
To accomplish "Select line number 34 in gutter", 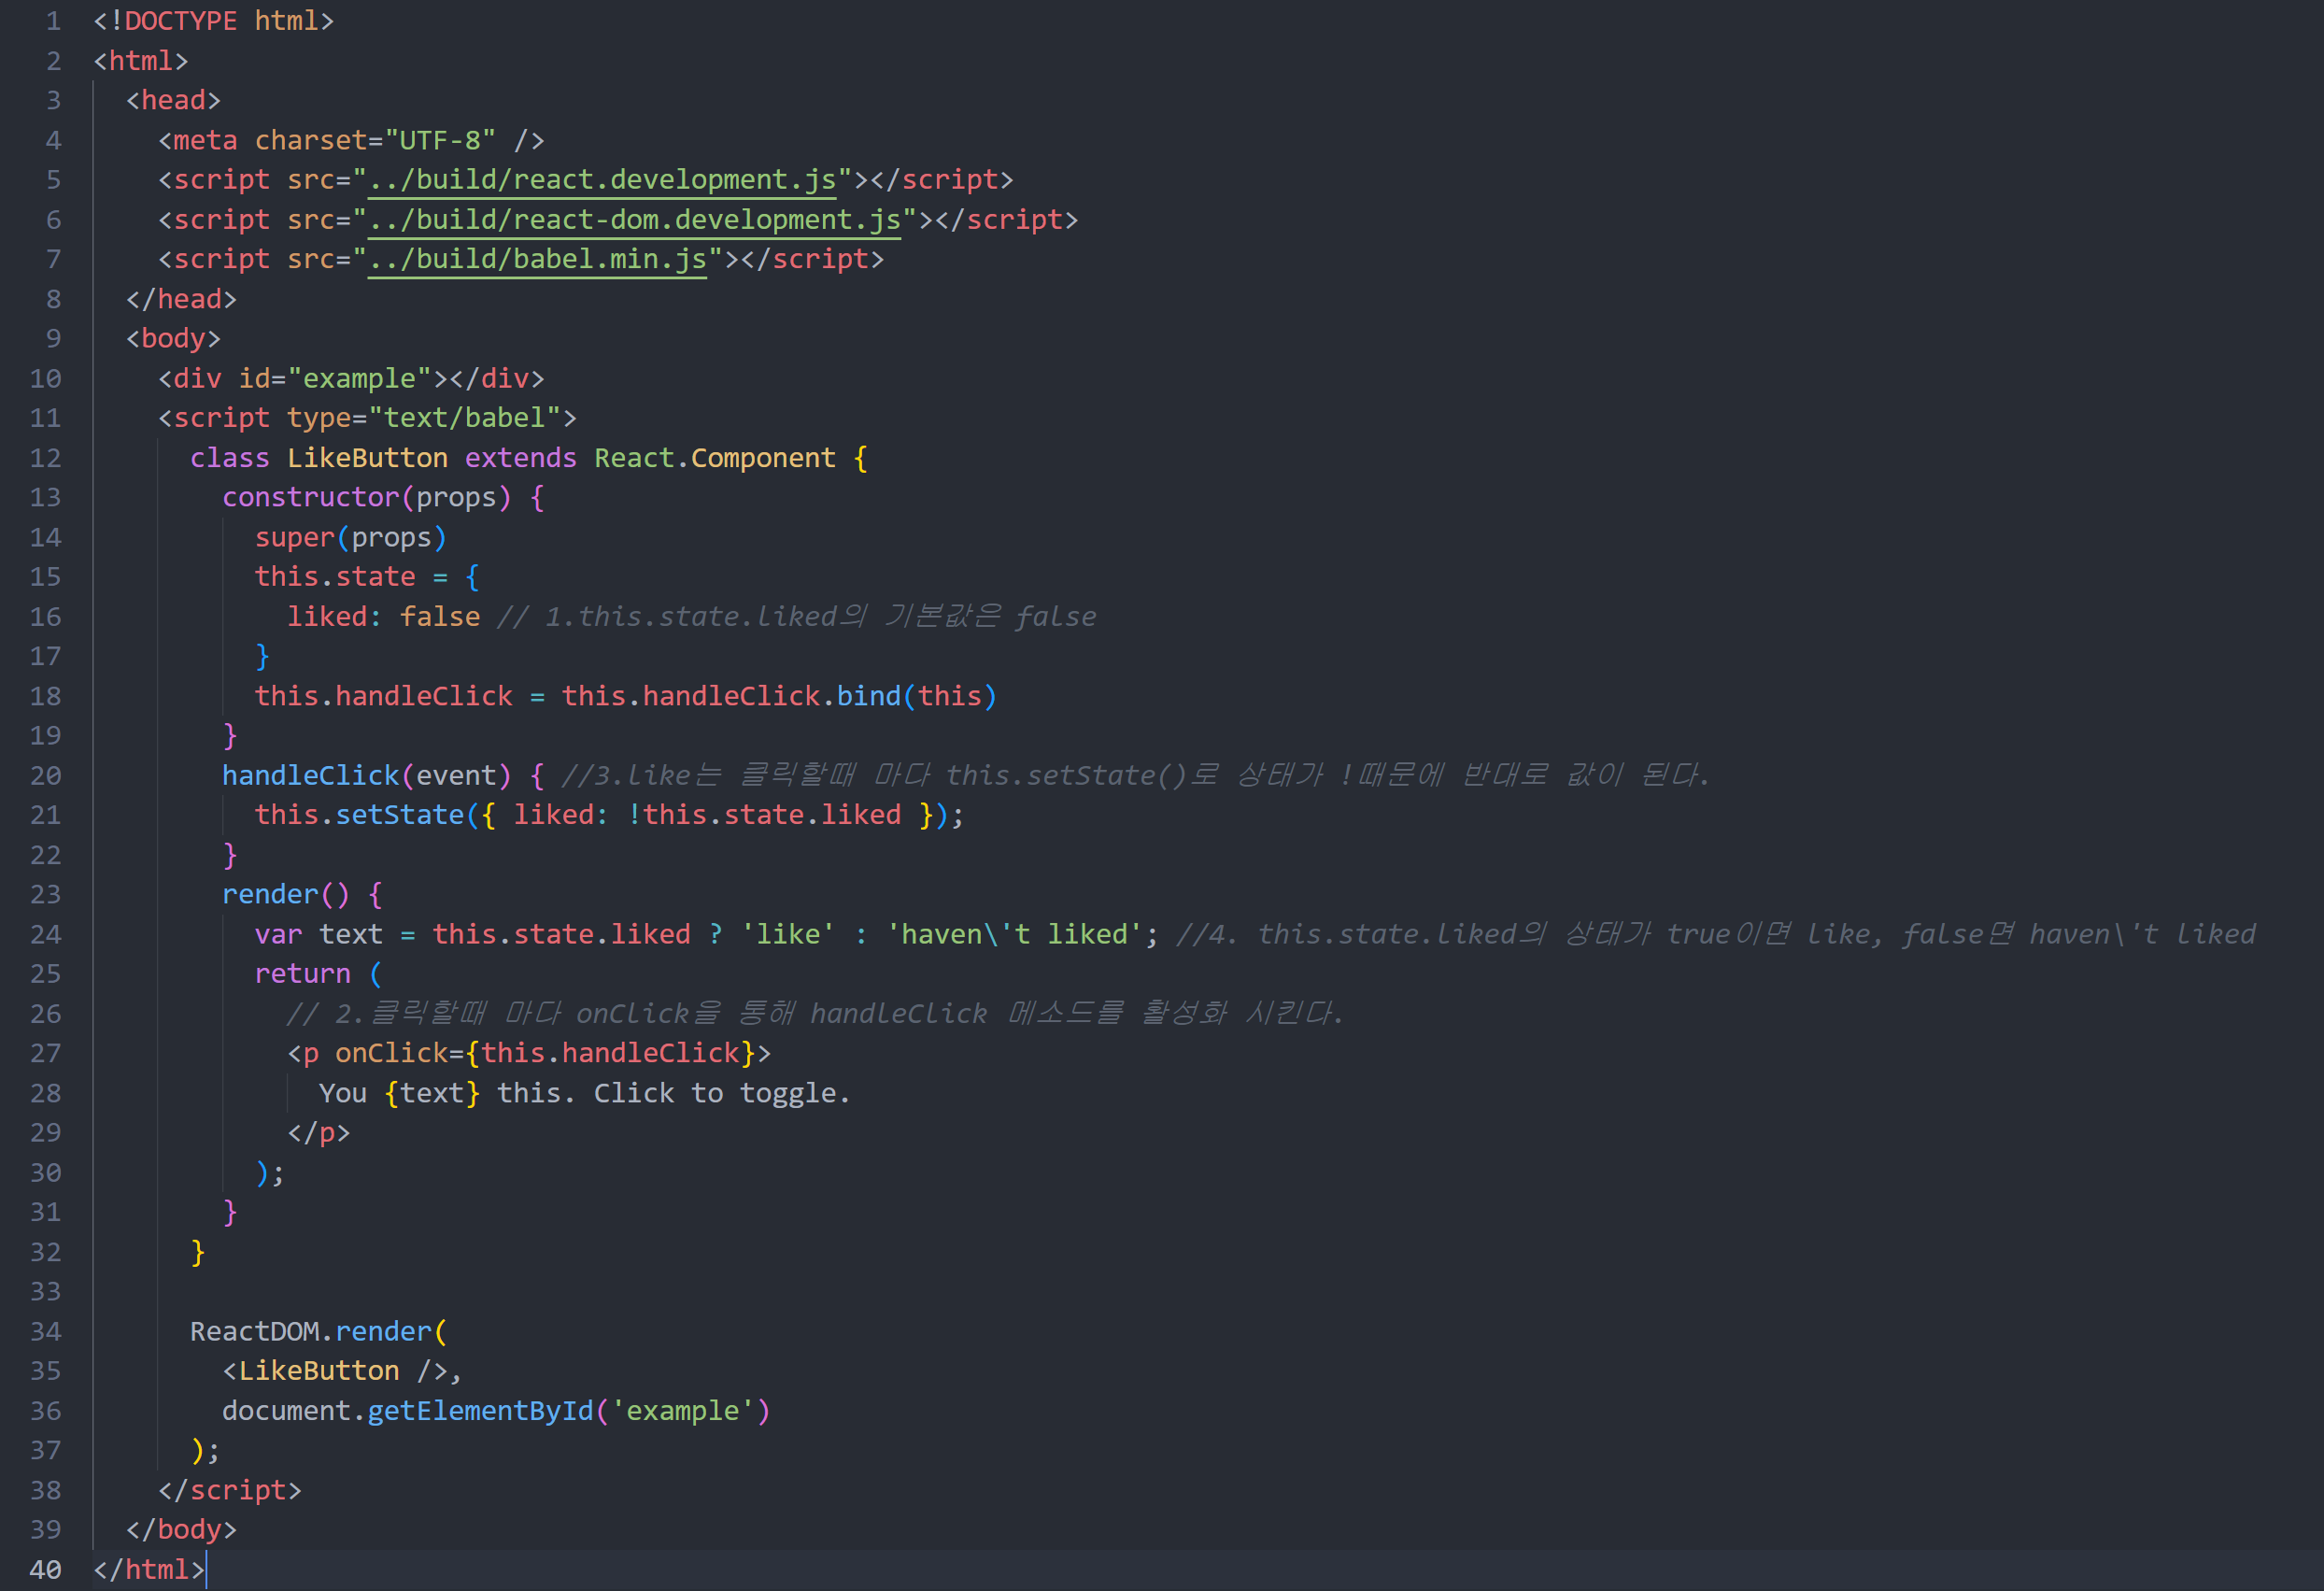I will [45, 1332].
